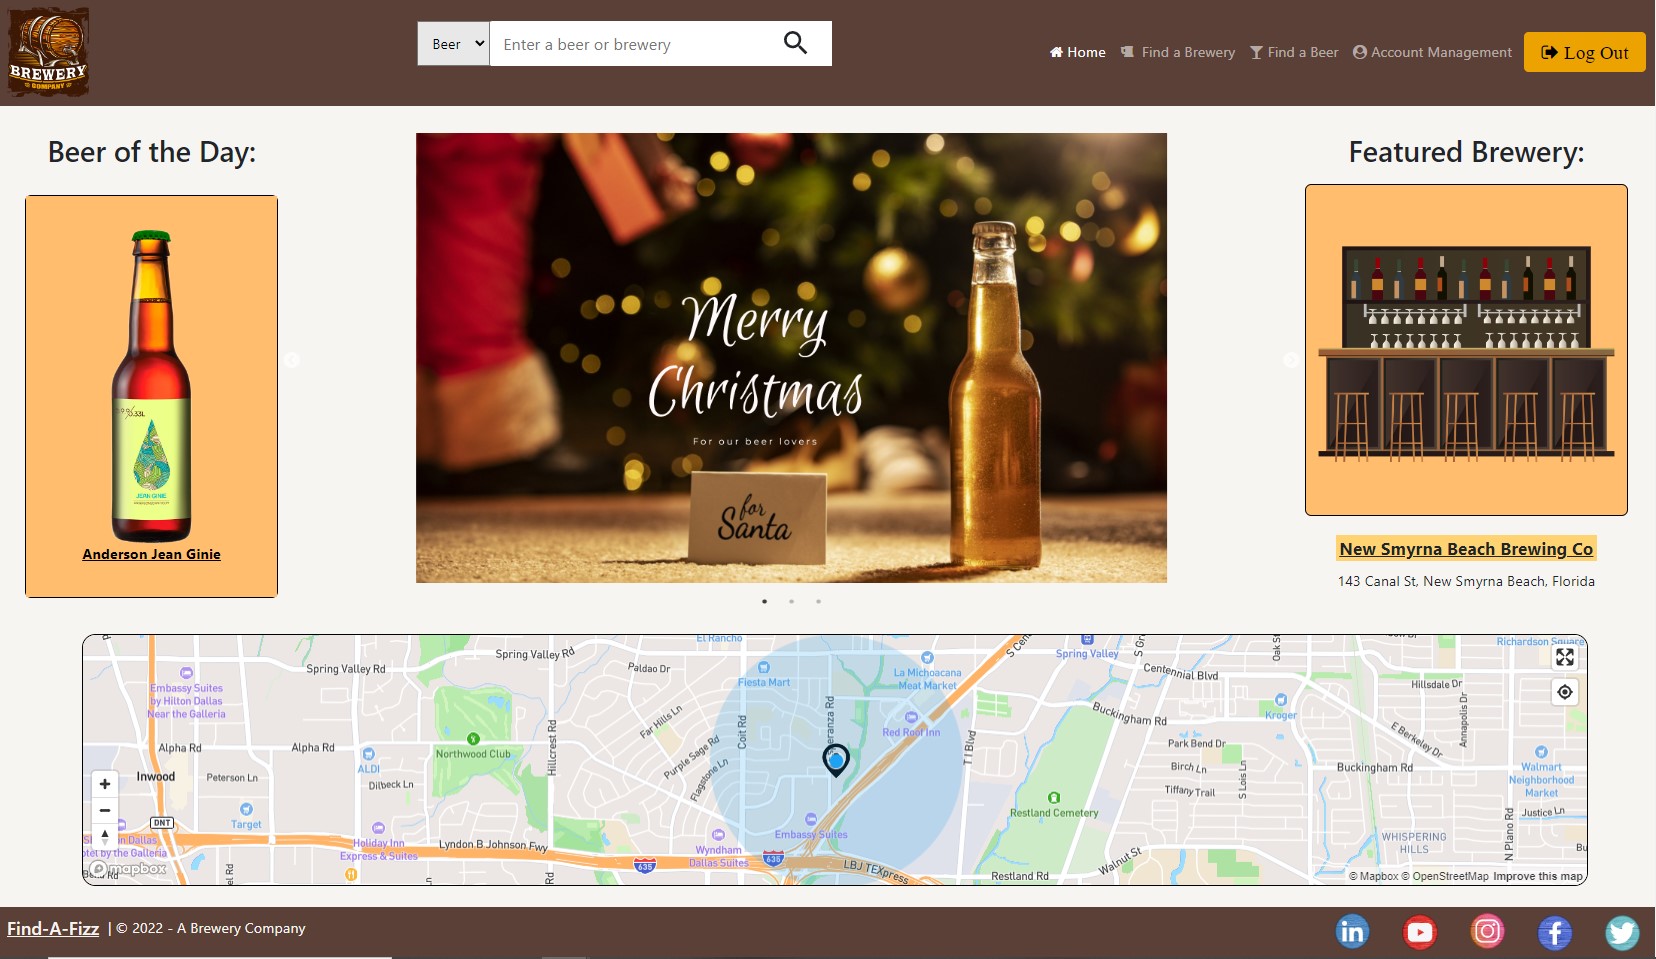Visit the Instagram page via footer icon

coord(1487,931)
